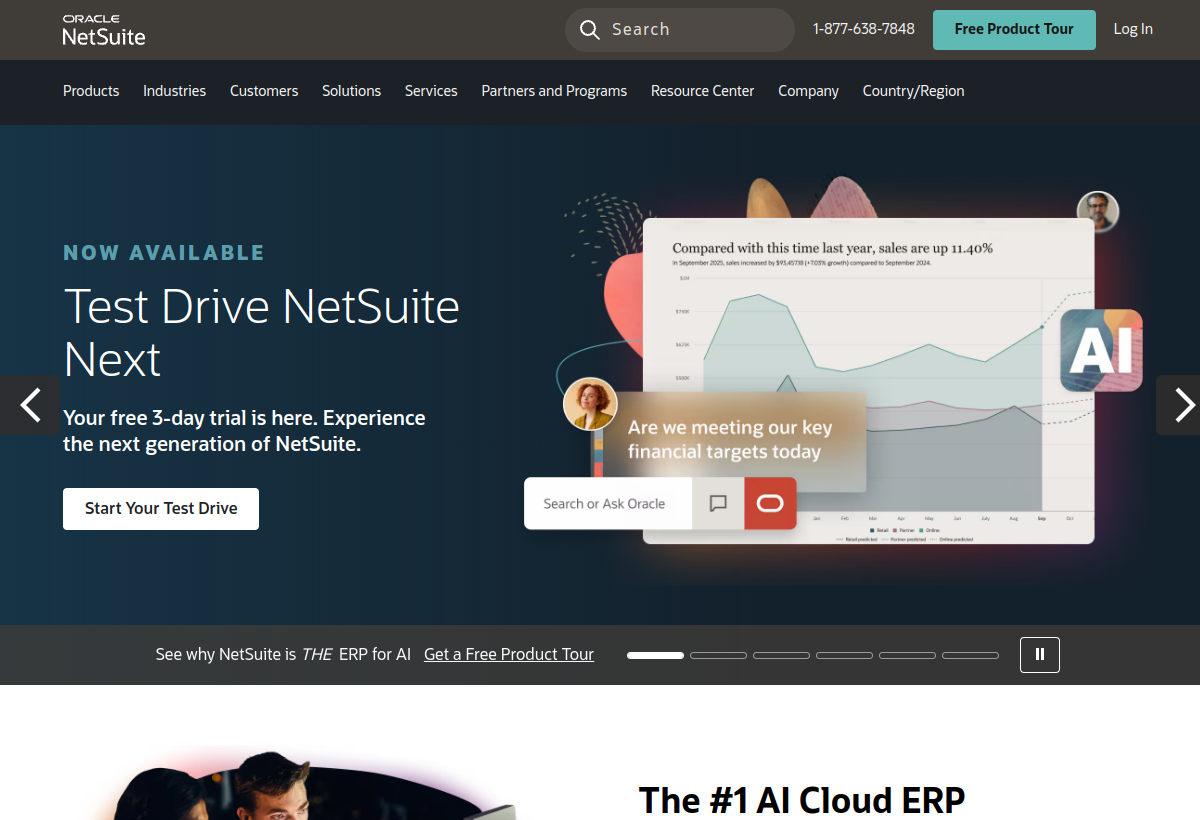Open the Services menu
Screen dimensions: 1200x820
tap(431, 91)
